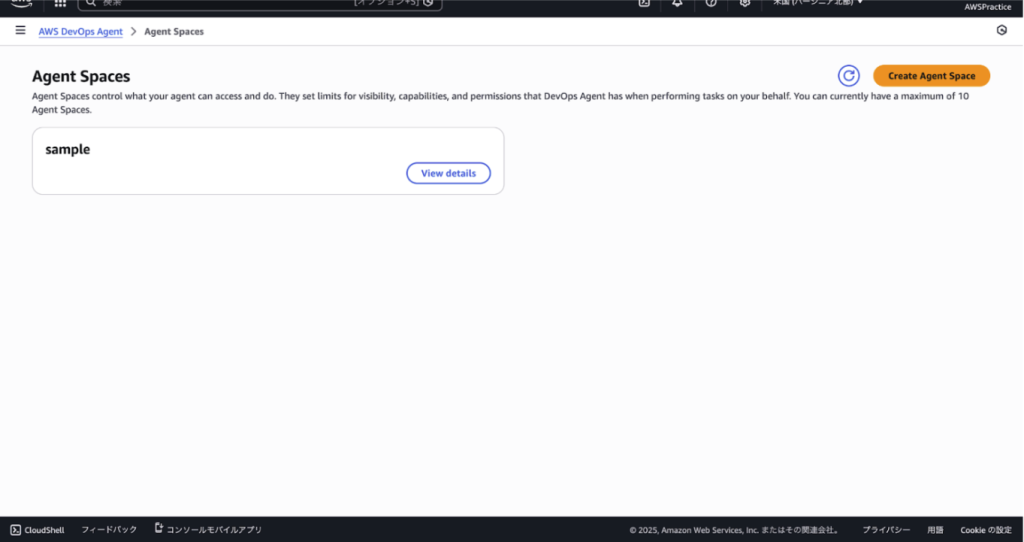Expand the region selector dropdown
Screen dimensions: 1024x542
[x=817, y=3]
